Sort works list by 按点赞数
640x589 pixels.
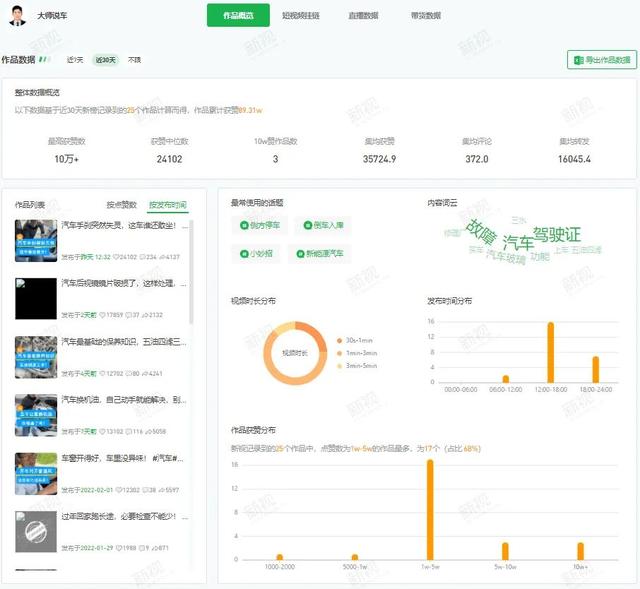coord(121,205)
